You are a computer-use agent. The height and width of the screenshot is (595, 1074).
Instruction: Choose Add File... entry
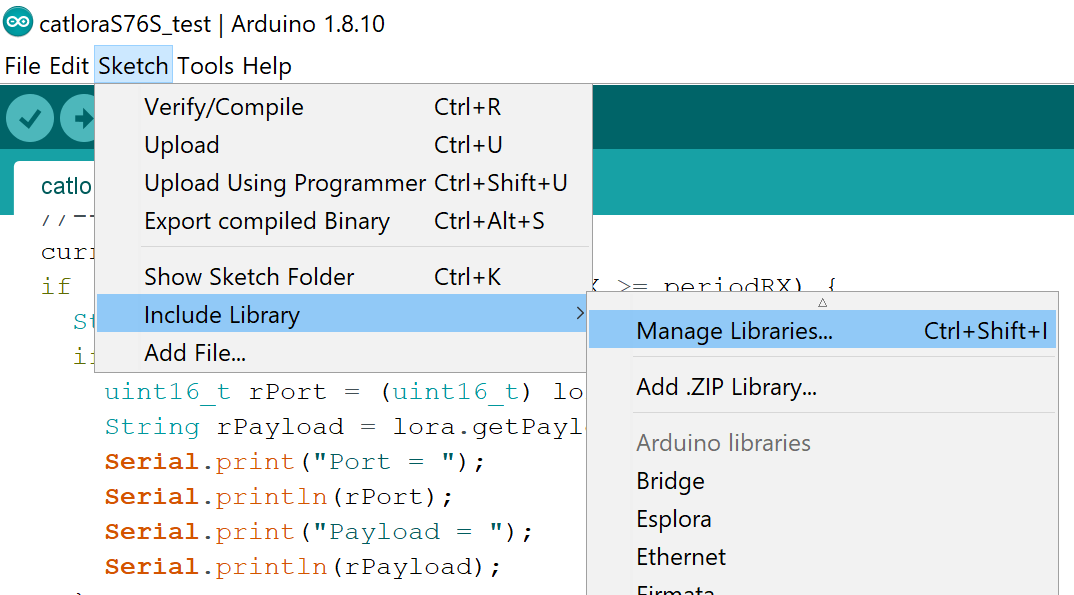342,353
